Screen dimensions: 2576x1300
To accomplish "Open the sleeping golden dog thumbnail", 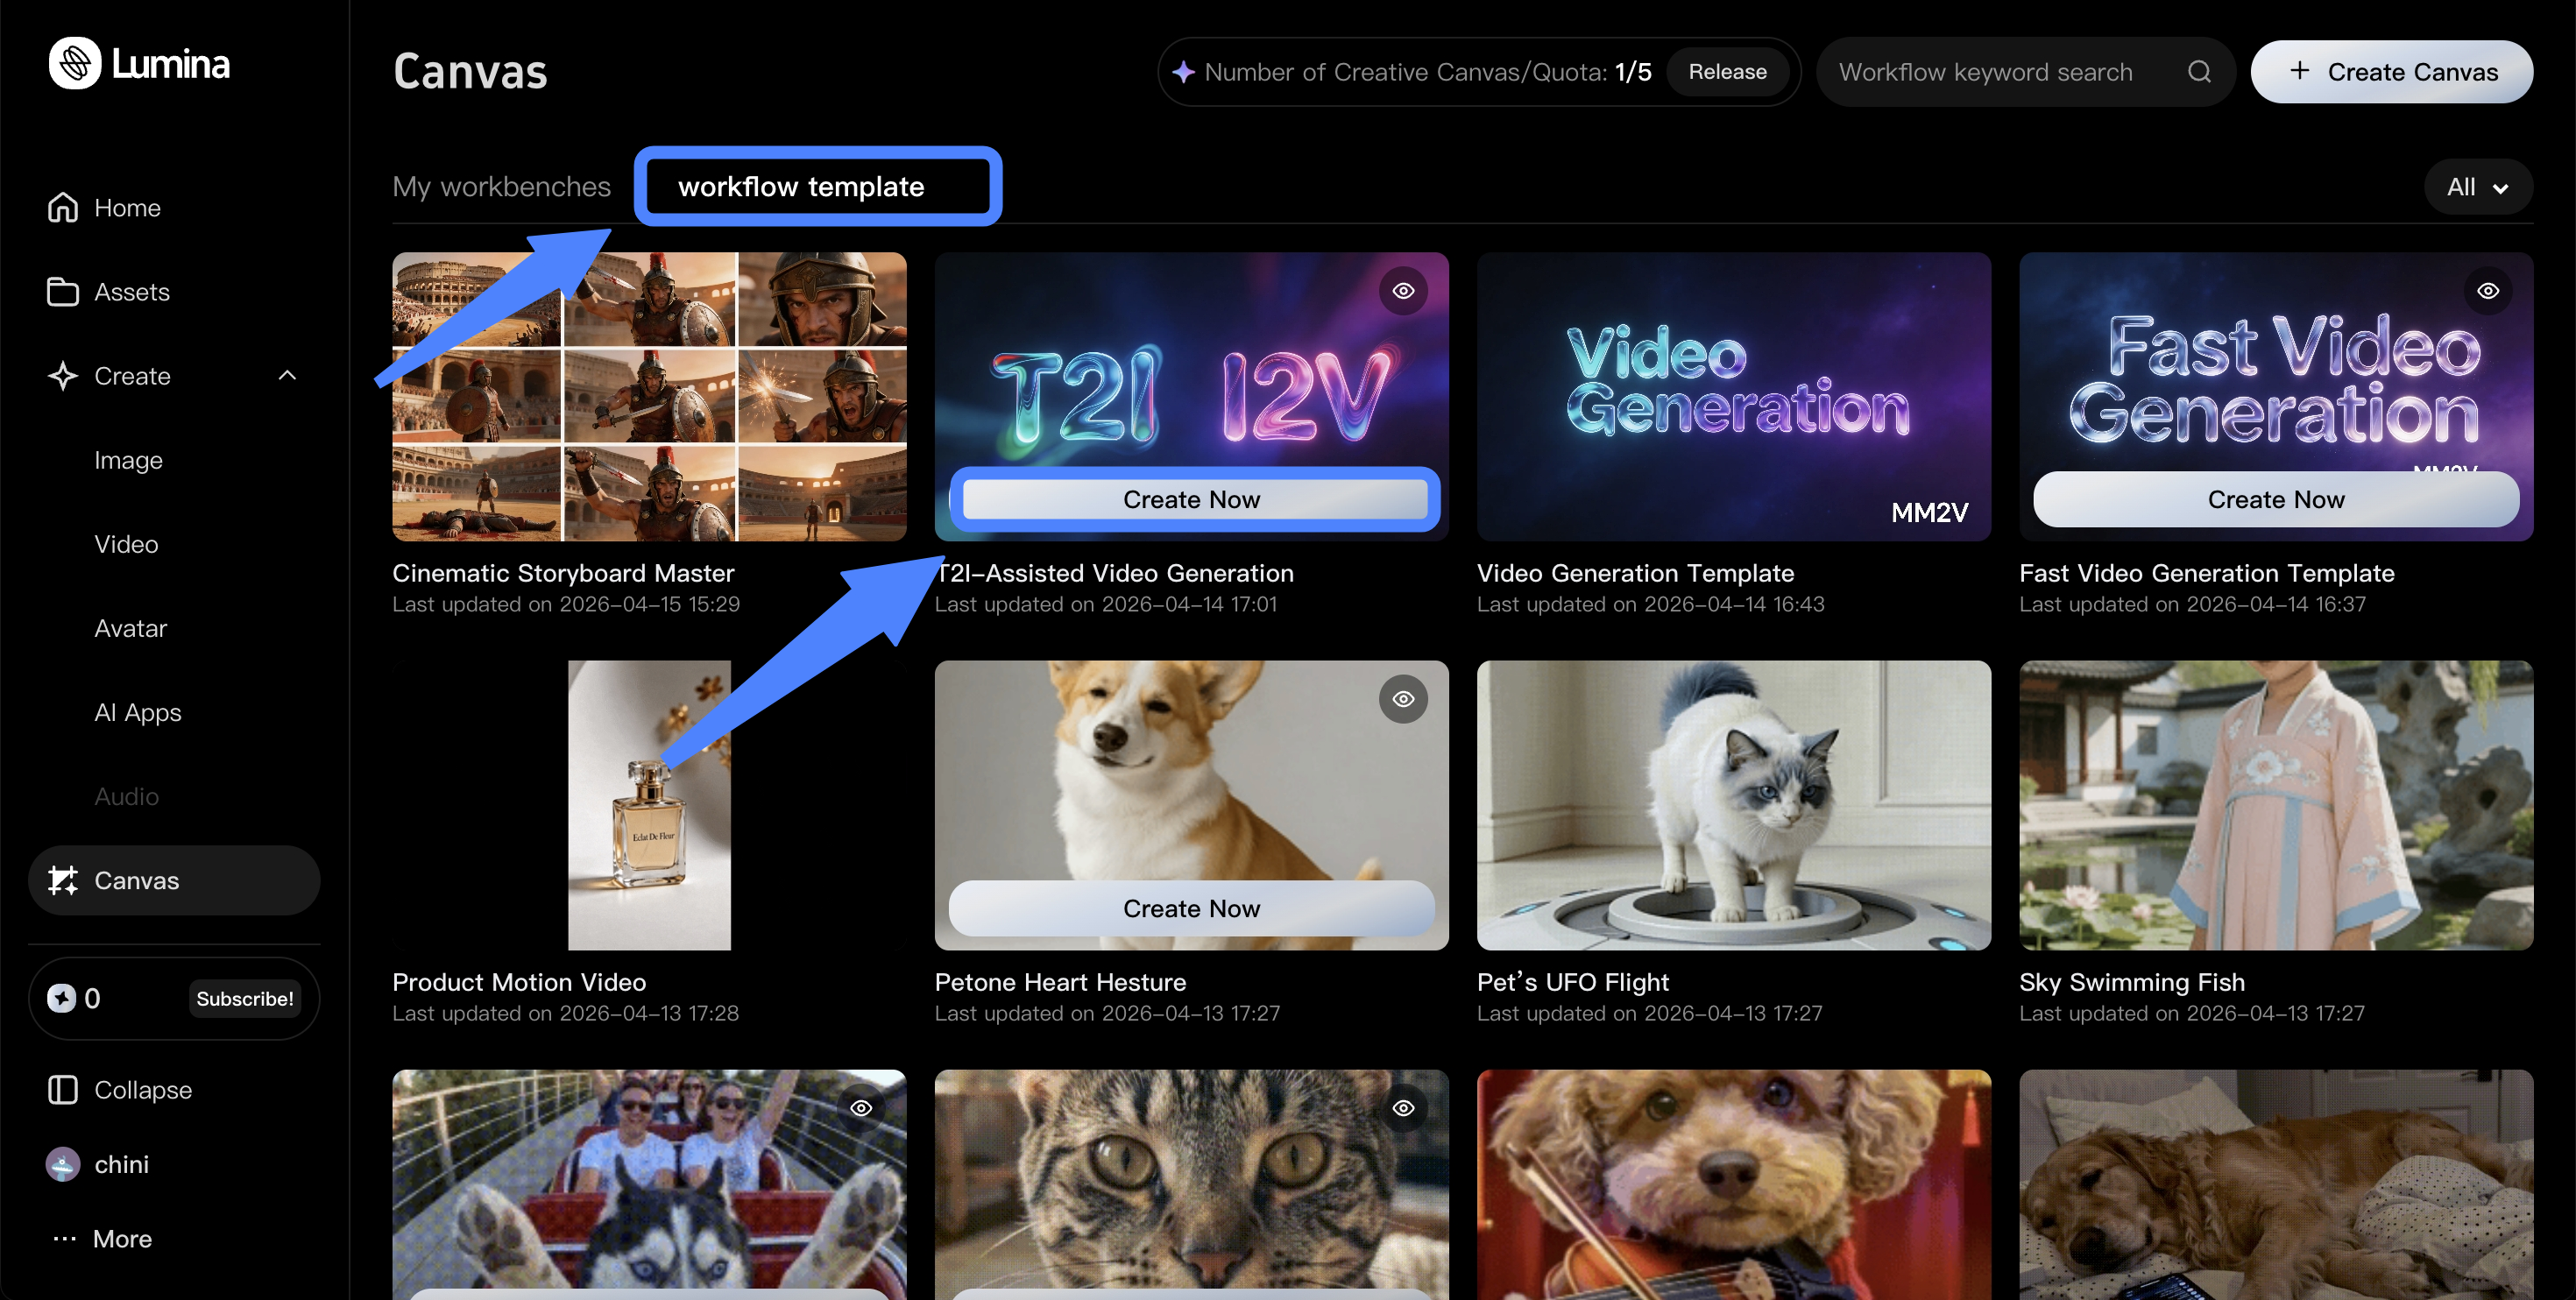I will click(2275, 1185).
